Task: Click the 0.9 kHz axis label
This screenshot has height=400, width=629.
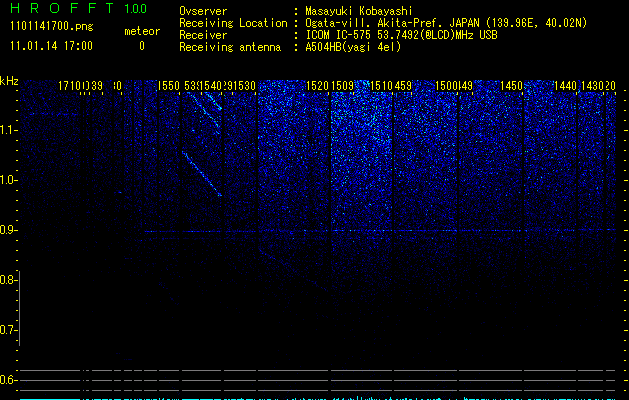Action: [8, 230]
